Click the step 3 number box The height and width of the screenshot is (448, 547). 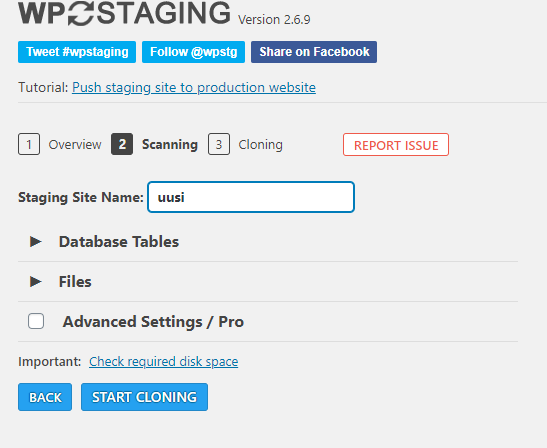click(x=219, y=144)
